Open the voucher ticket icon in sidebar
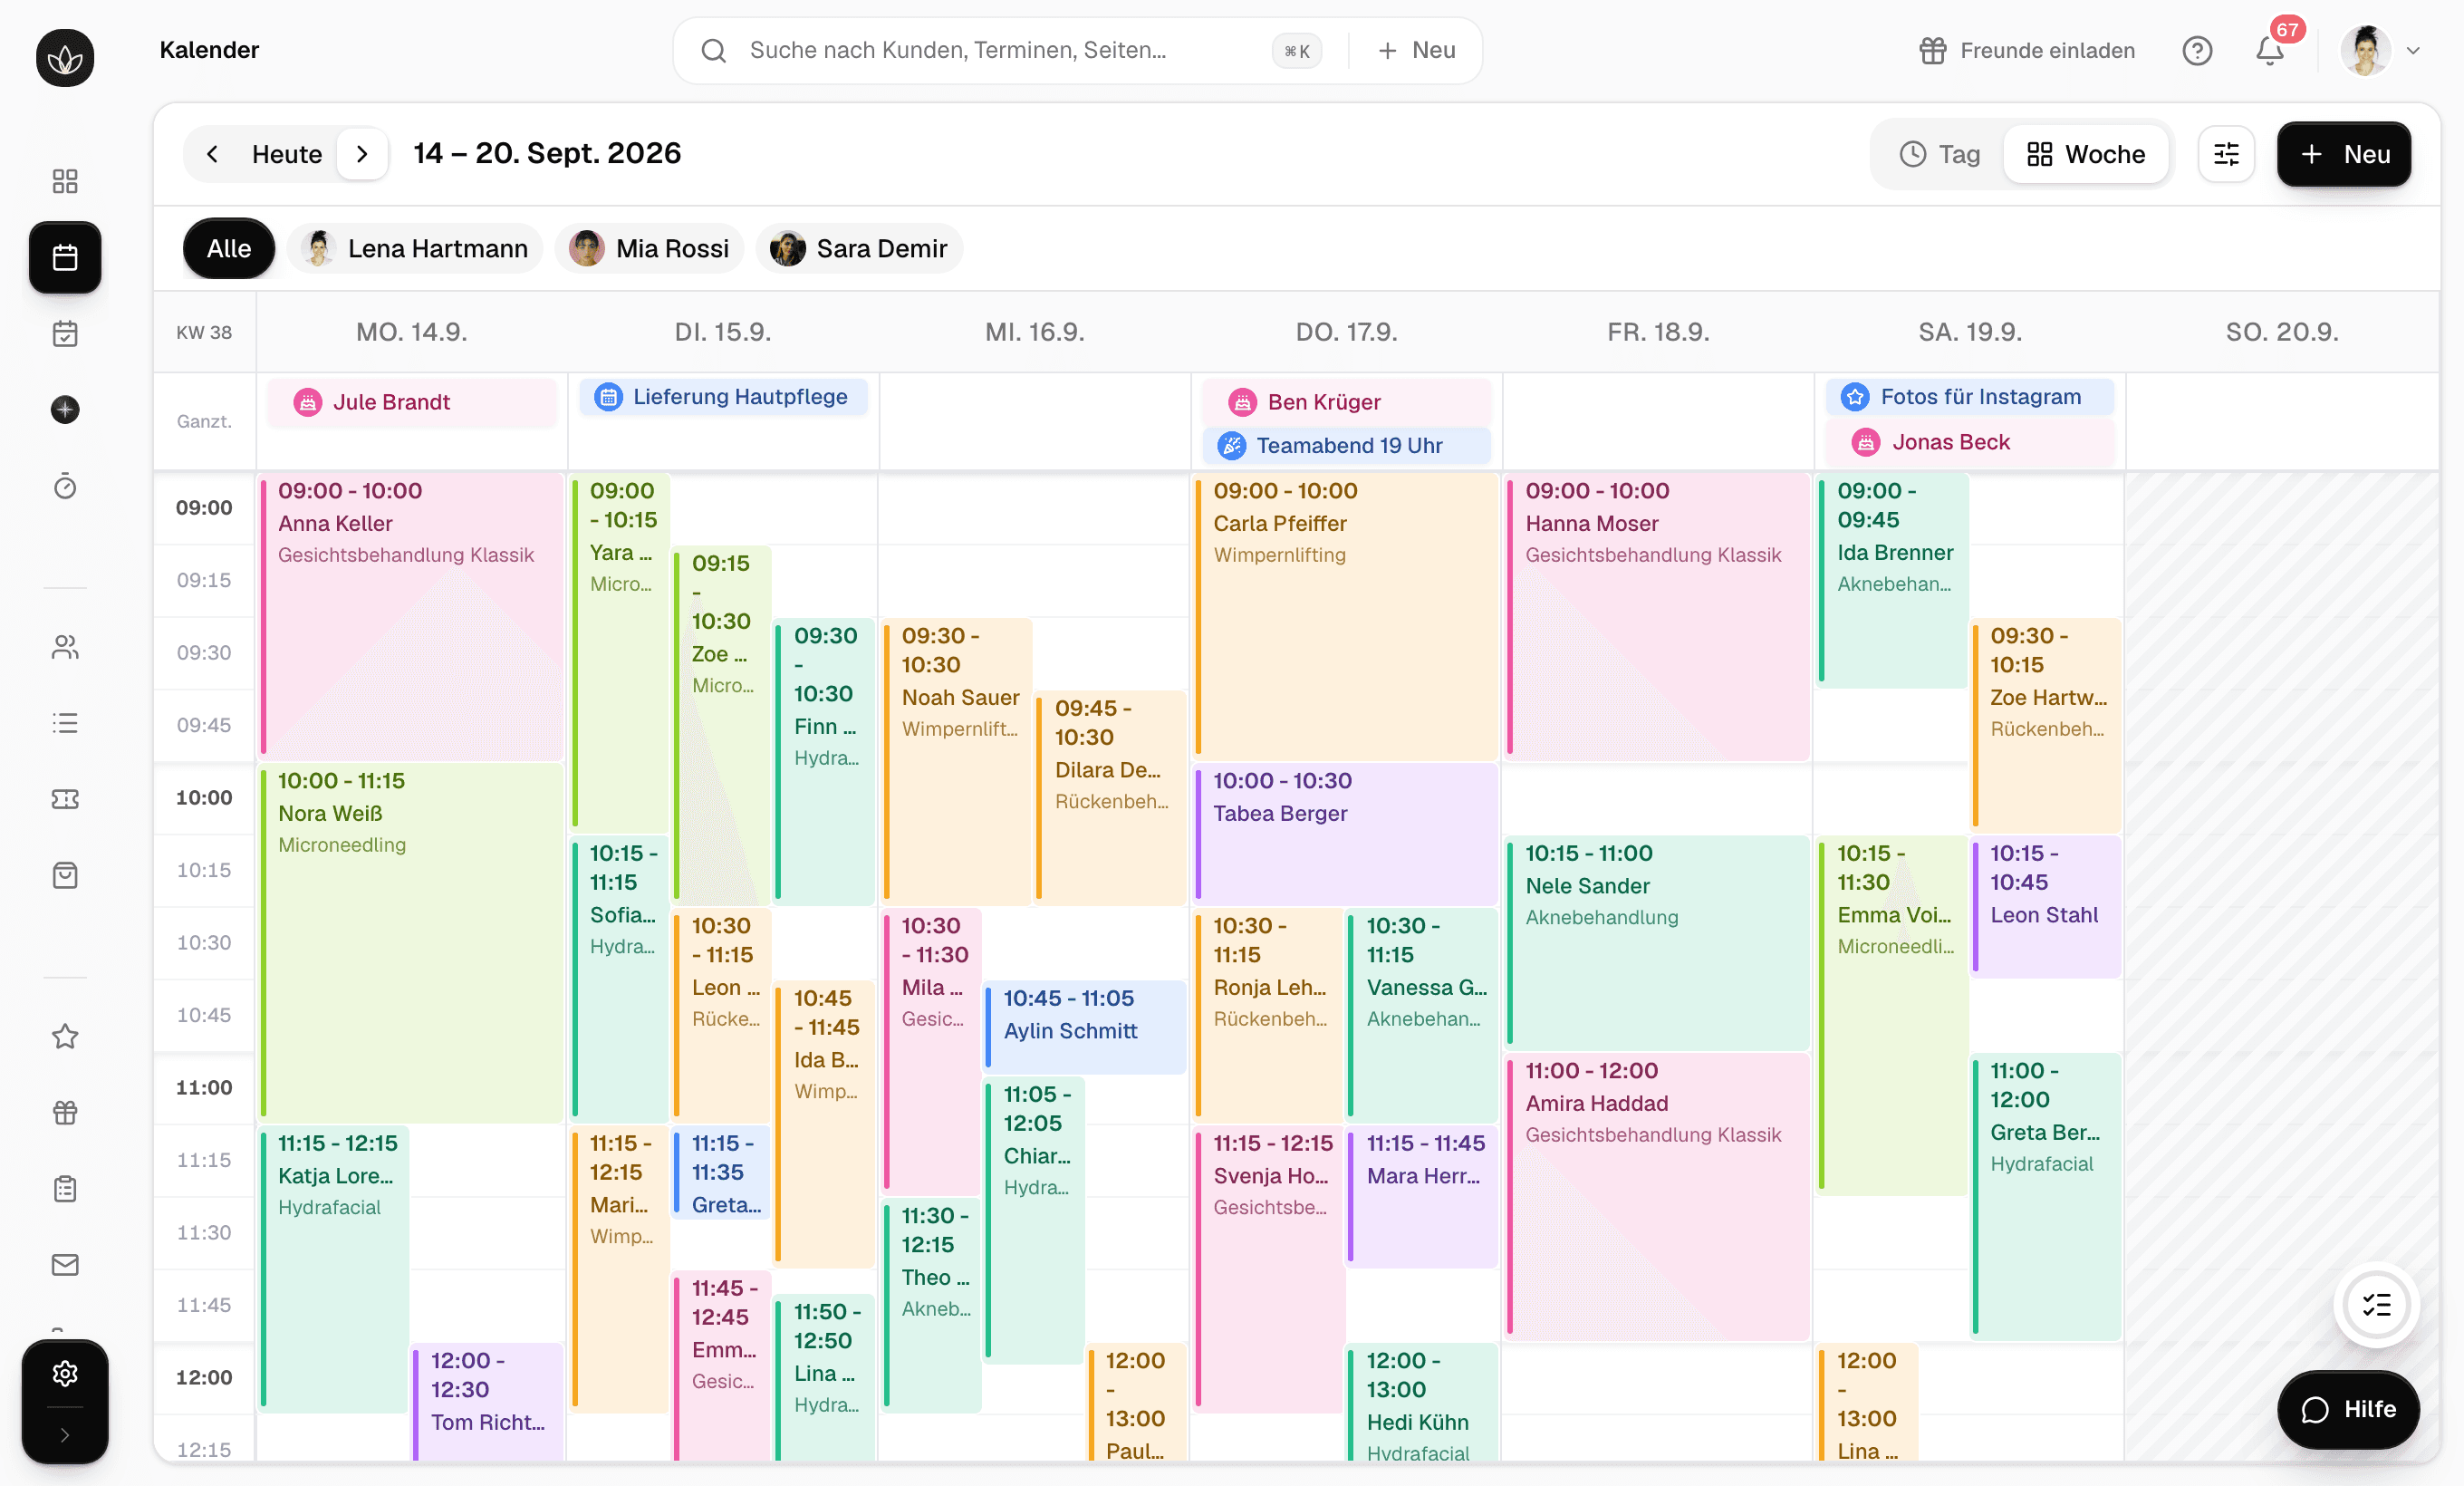 click(65, 799)
